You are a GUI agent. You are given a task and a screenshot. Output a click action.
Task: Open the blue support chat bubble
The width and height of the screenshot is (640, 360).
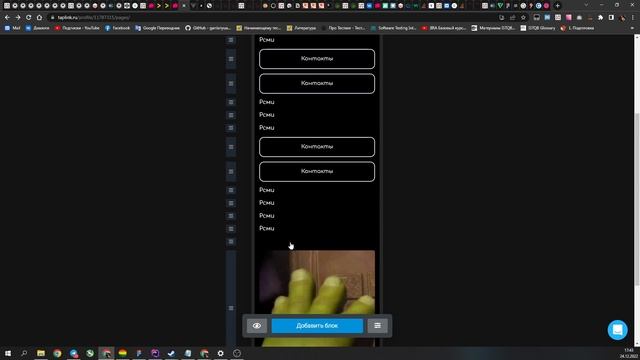tap(617, 330)
